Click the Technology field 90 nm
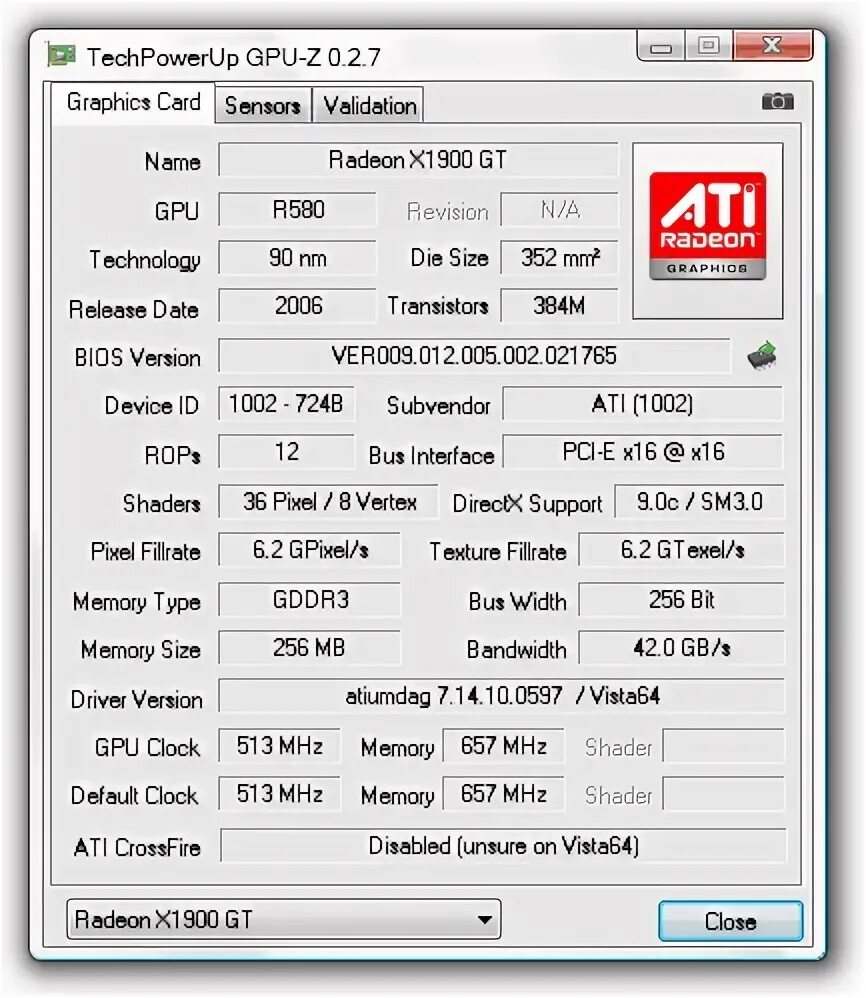 [x=297, y=258]
